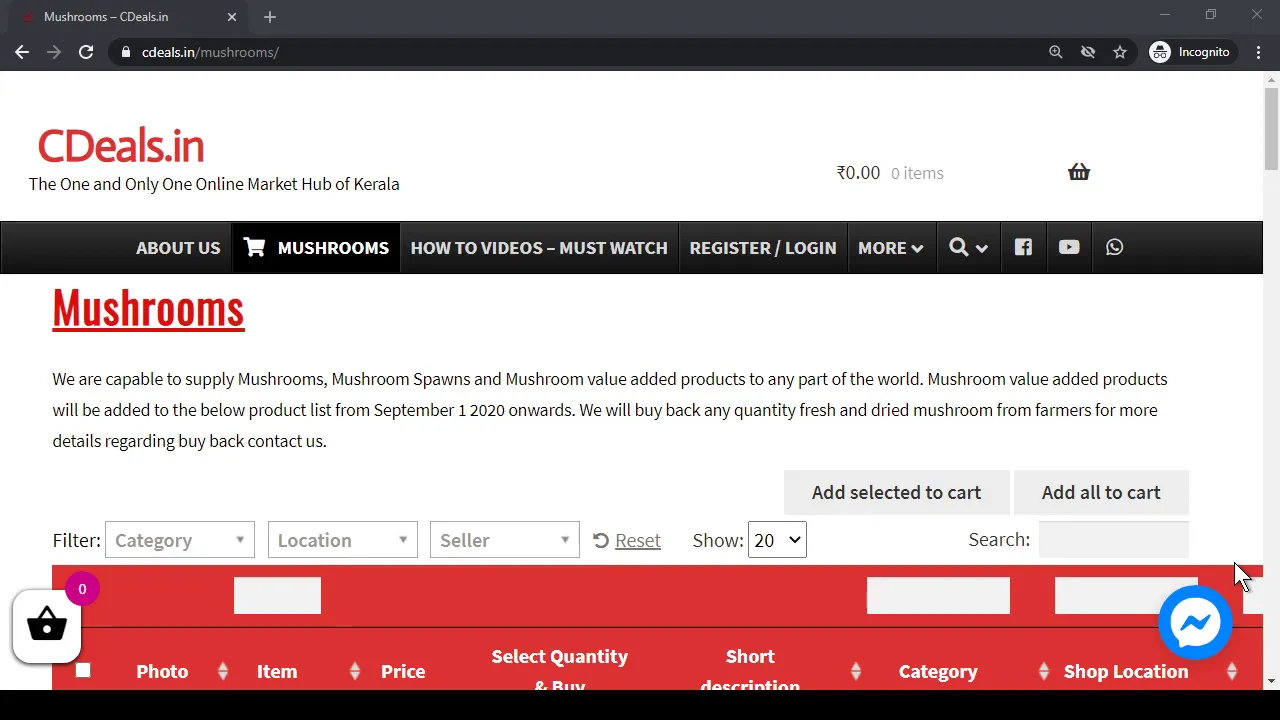The image size is (1280, 720).
Task: Click the CDeals.in logo
Action: (x=121, y=147)
